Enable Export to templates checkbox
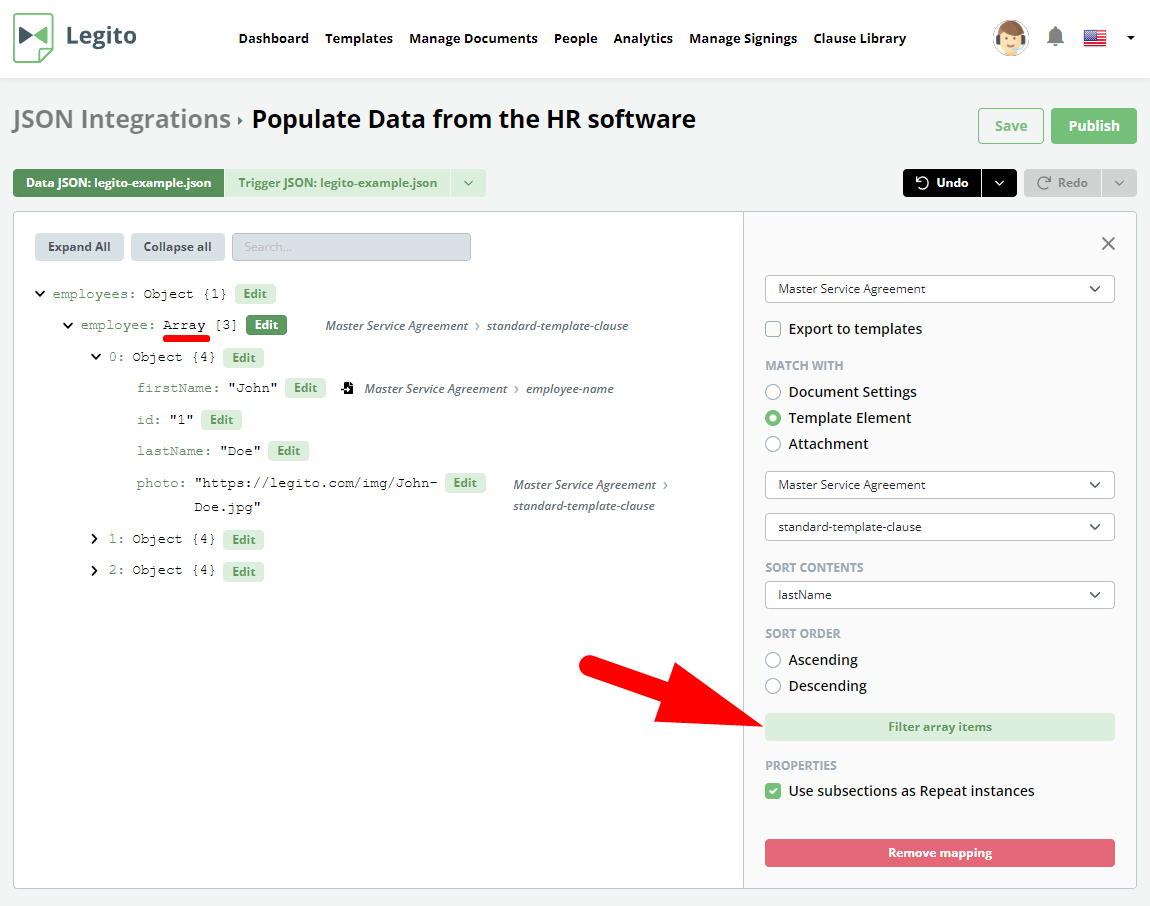The width and height of the screenshot is (1150, 906). click(773, 329)
